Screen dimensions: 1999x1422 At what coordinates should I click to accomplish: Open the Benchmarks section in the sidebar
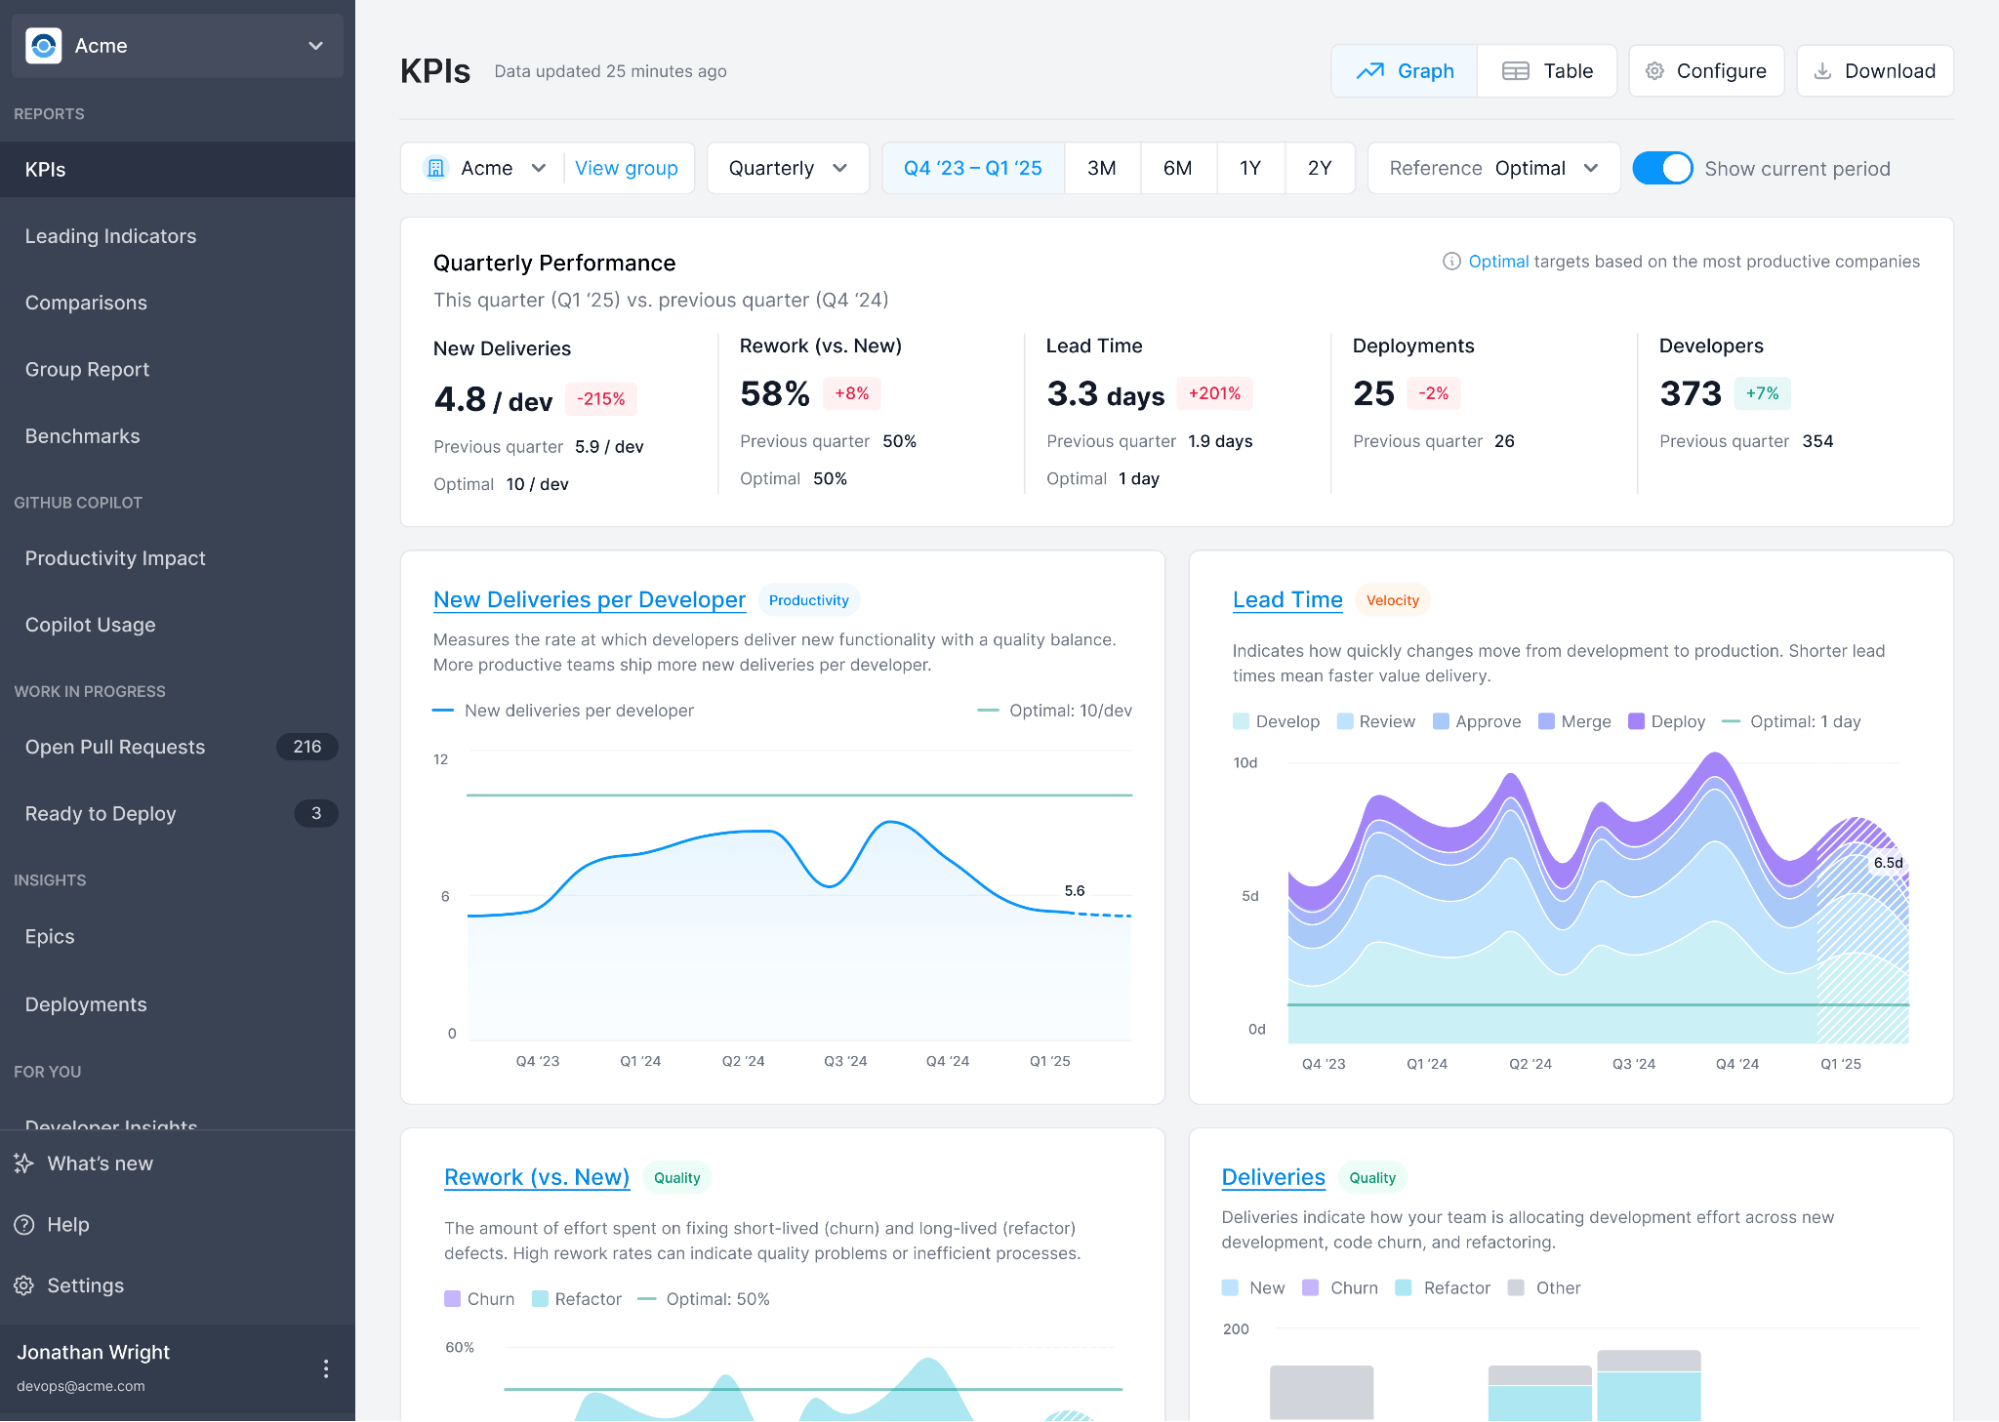[x=82, y=436]
